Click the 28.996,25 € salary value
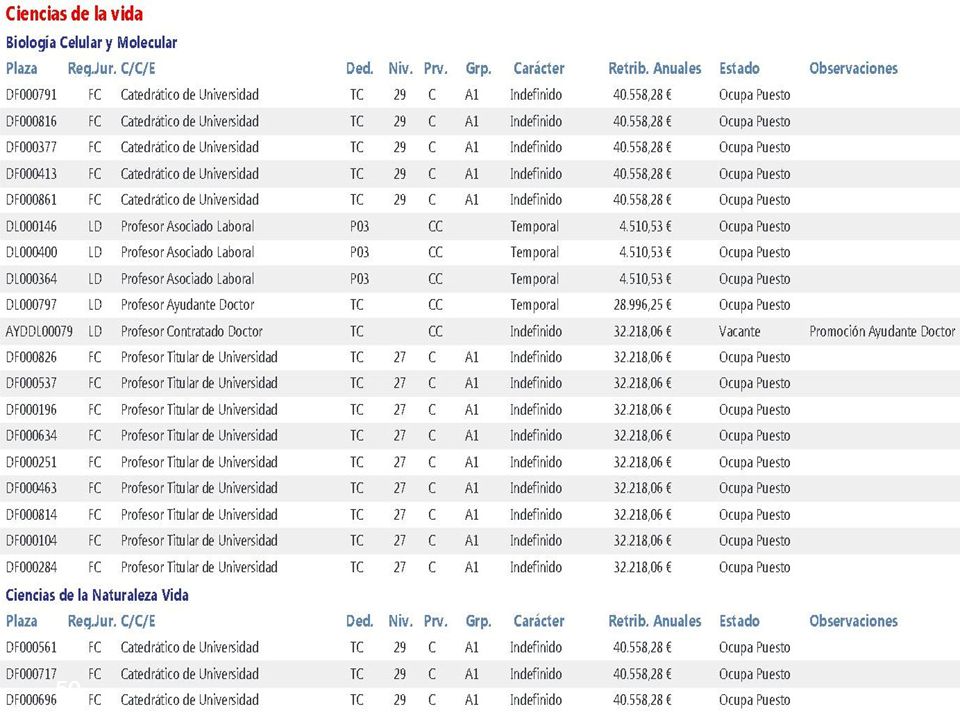The width and height of the screenshot is (960, 720). pyautogui.click(x=642, y=305)
